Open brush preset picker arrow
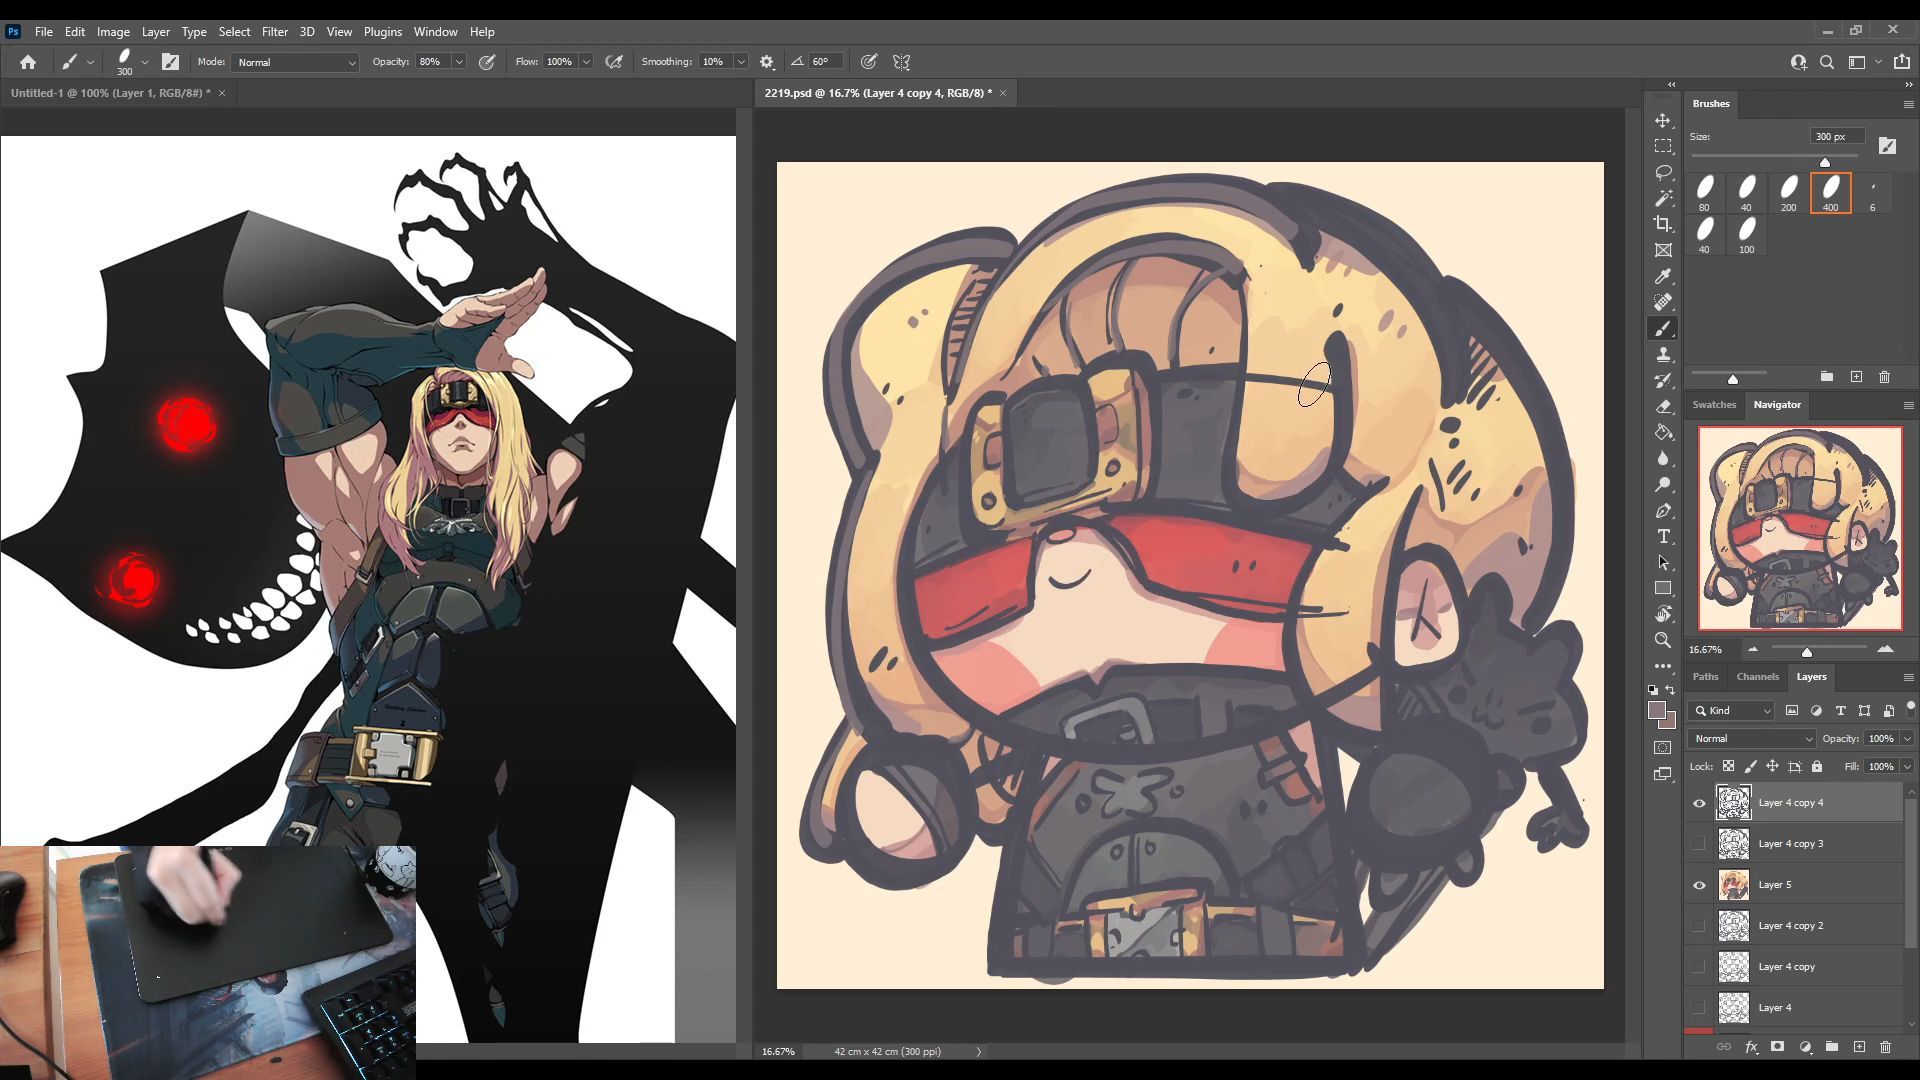The height and width of the screenshot is (1080, 1920). click(x=145, y=62)
